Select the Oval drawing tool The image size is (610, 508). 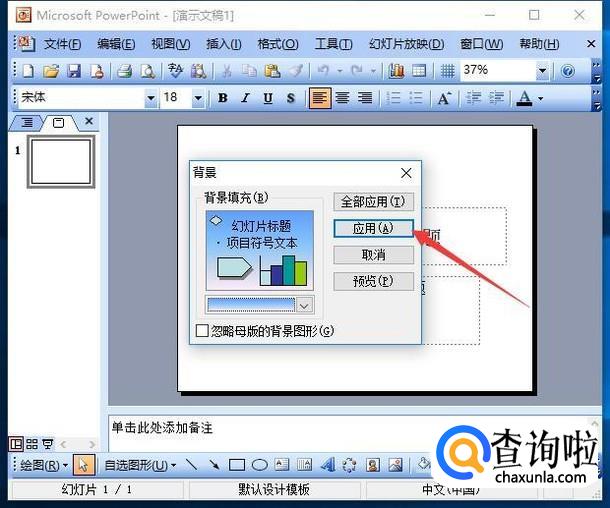(x=259, y=465)
